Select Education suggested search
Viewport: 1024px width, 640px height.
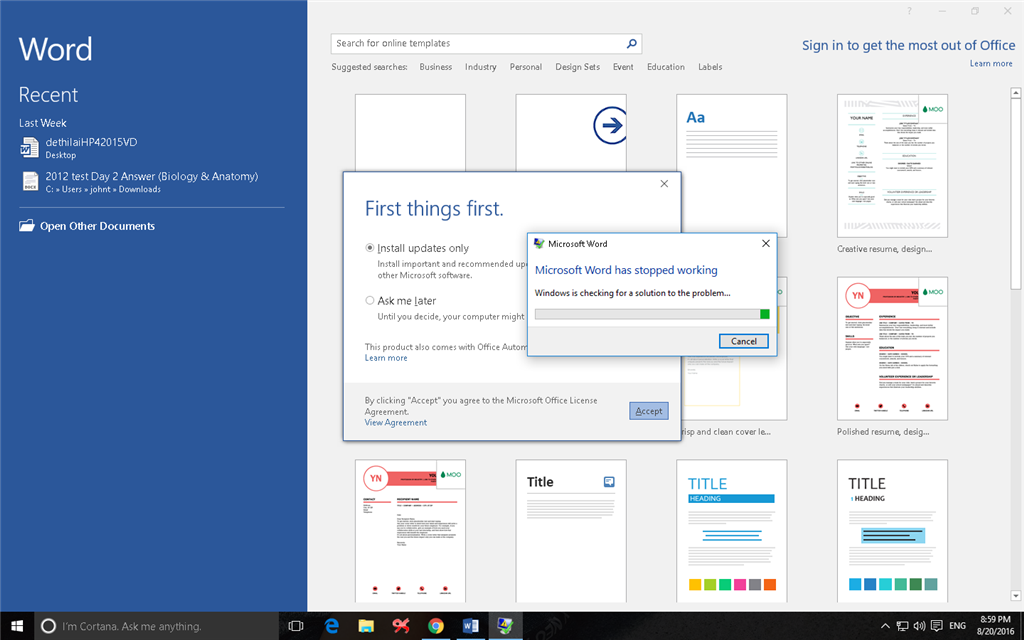[x=665, y=67]
